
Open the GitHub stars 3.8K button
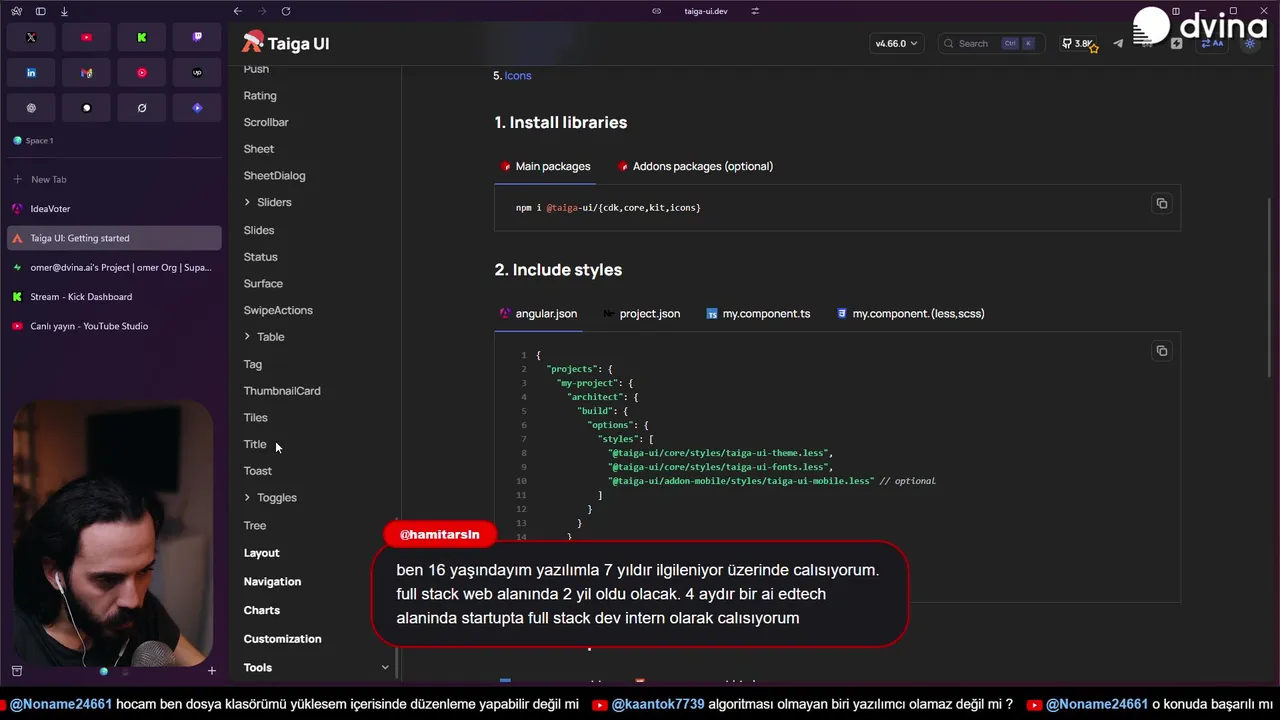tap(1080, 44)
